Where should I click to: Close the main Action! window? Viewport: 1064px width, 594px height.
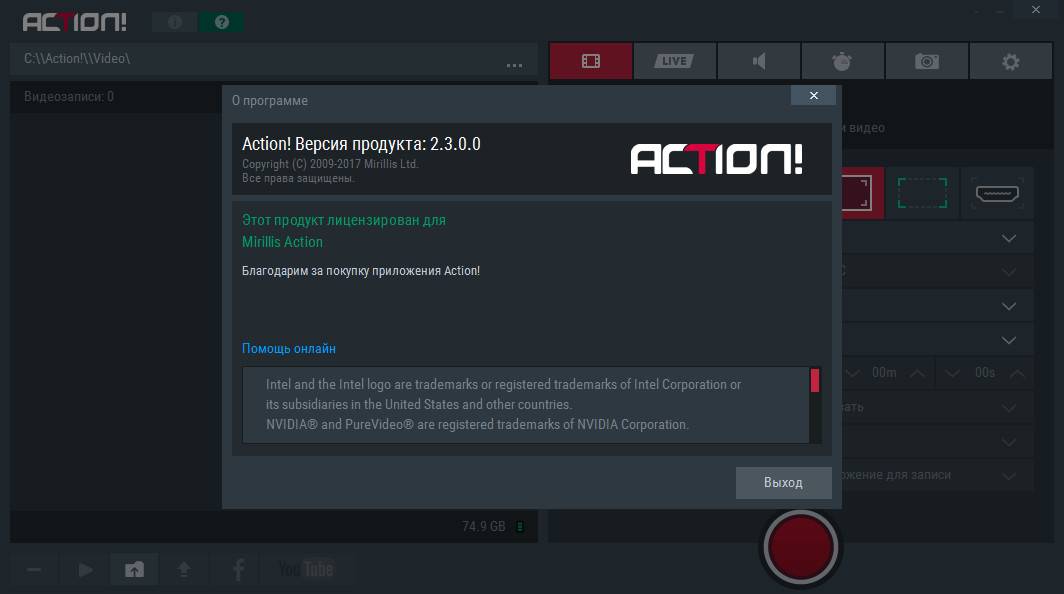[1036, 10]
